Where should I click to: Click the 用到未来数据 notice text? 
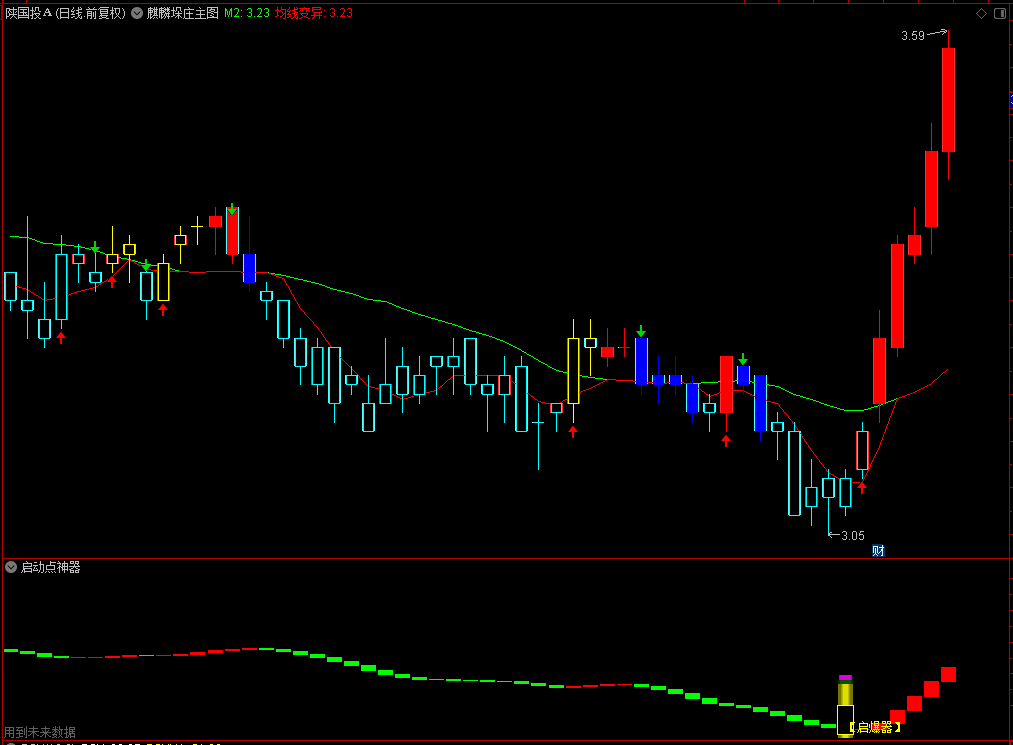[40, 732]
